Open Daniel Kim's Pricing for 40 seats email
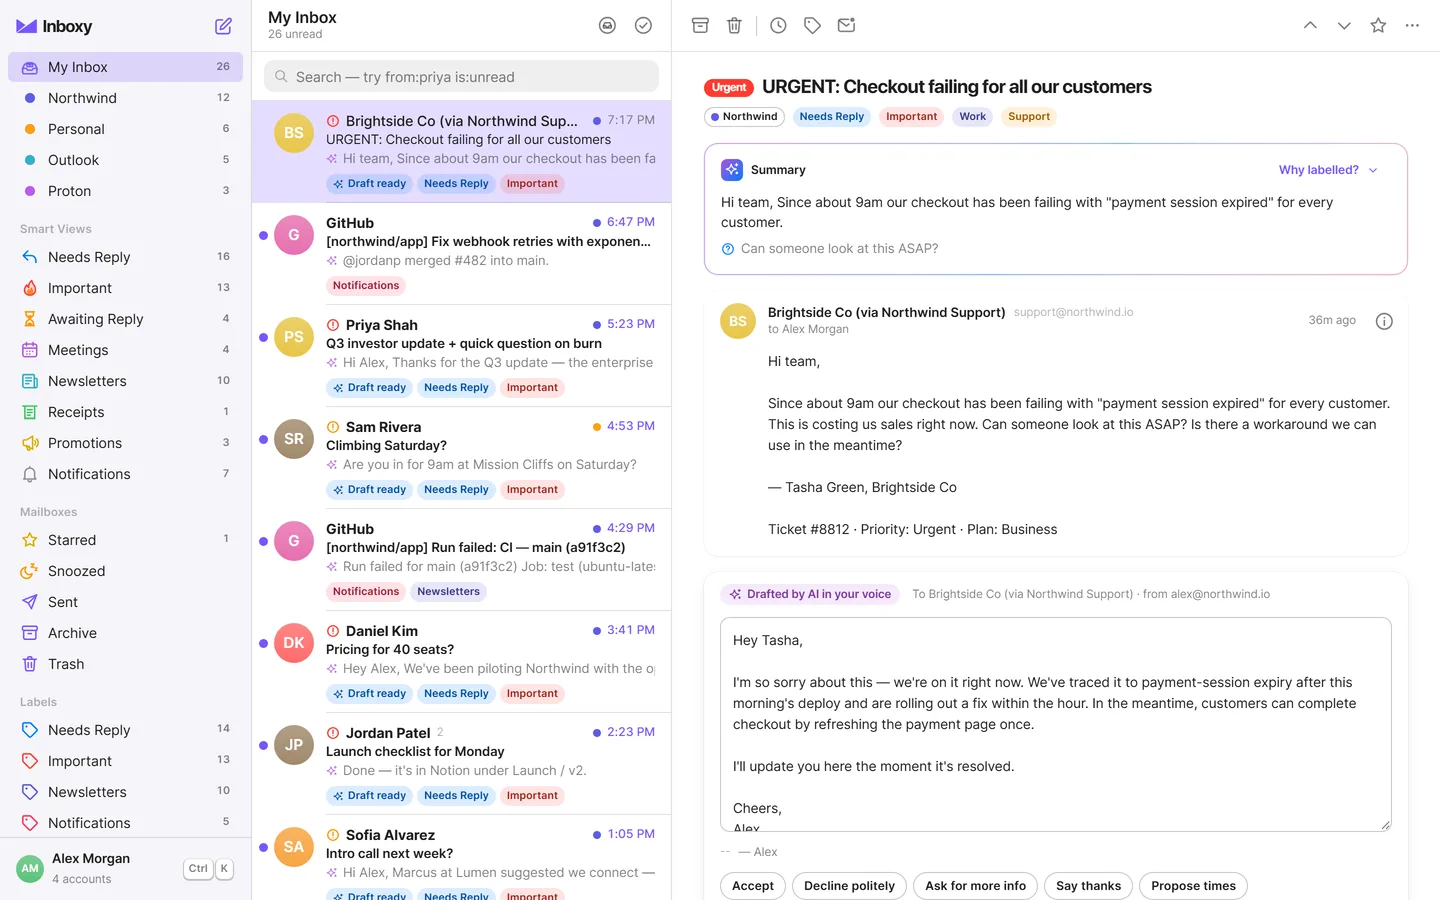The image size is (1440, 900). (x=461, y=661)
